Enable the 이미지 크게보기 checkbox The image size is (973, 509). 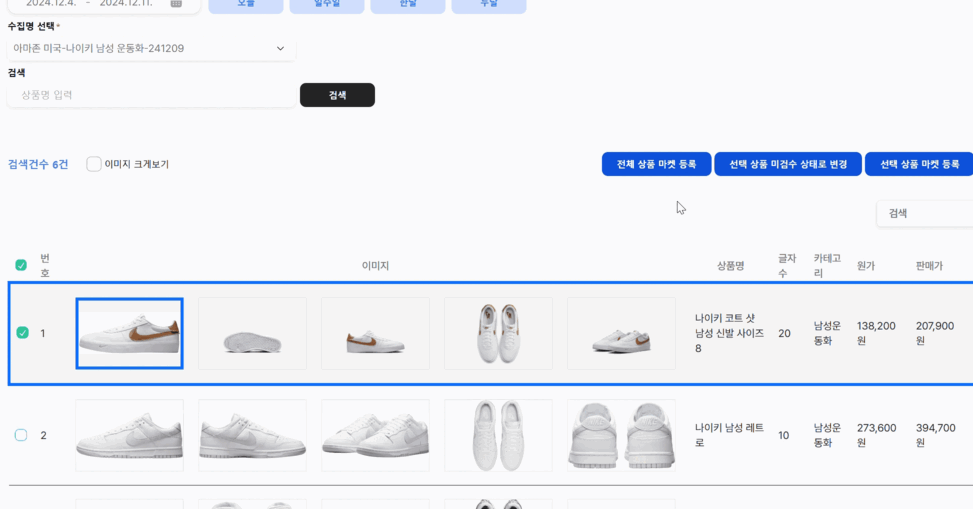pyautogui.click(x=94, y=164)
